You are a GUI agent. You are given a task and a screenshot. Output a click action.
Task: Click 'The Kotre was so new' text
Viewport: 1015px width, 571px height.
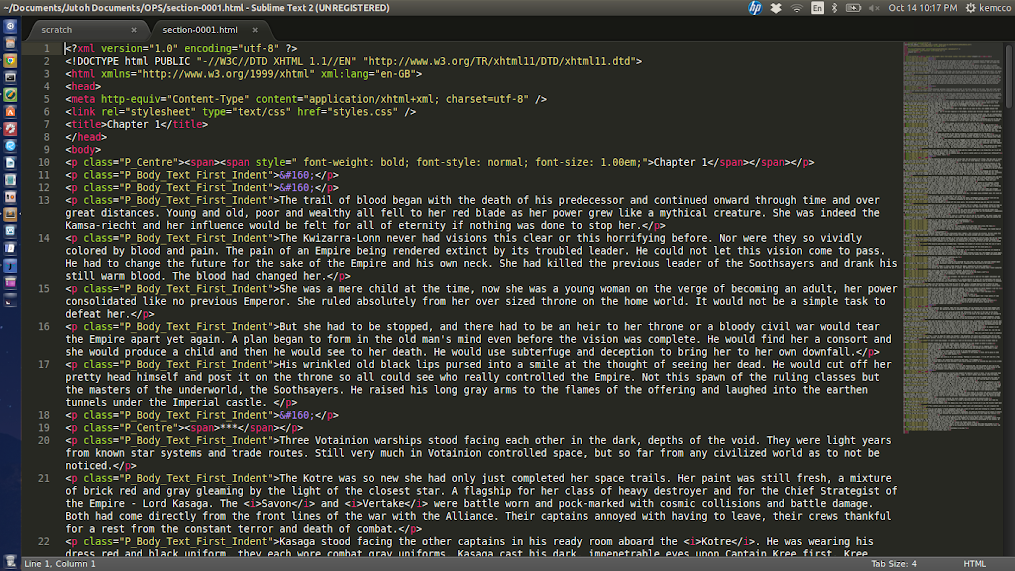[339, 478]
